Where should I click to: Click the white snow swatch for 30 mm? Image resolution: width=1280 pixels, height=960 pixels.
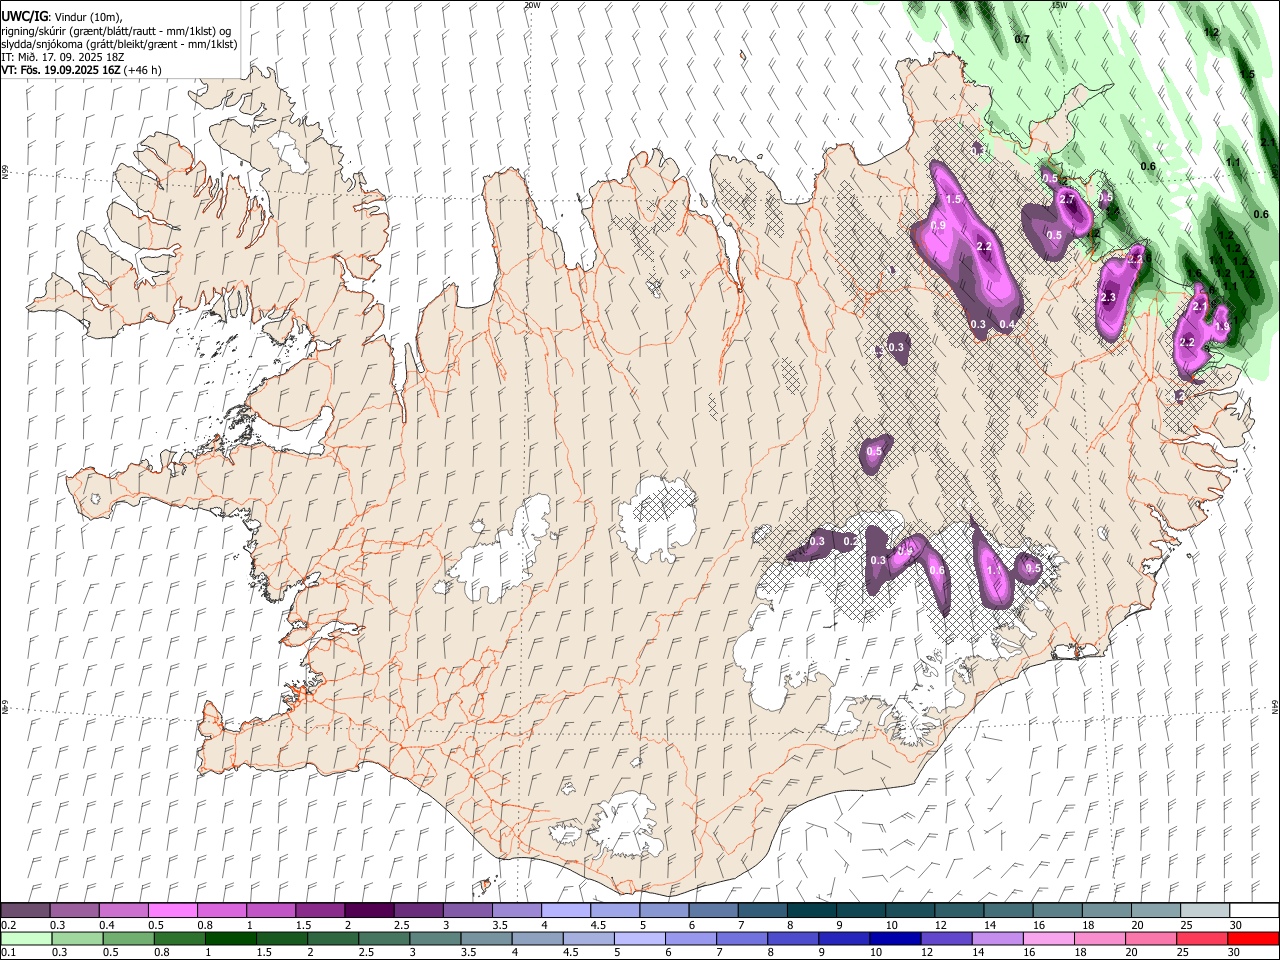[1254, 911]
